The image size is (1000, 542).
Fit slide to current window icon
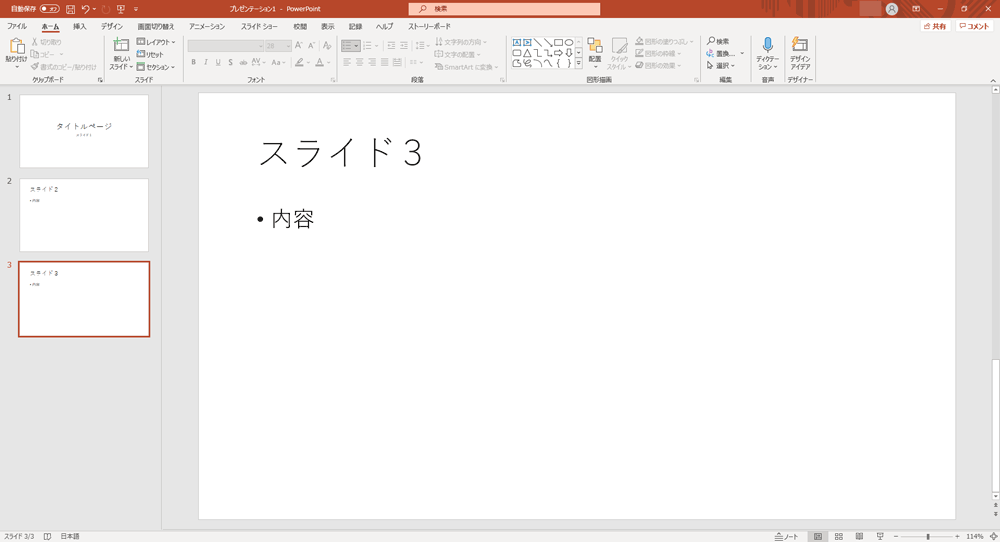point(994,536)
